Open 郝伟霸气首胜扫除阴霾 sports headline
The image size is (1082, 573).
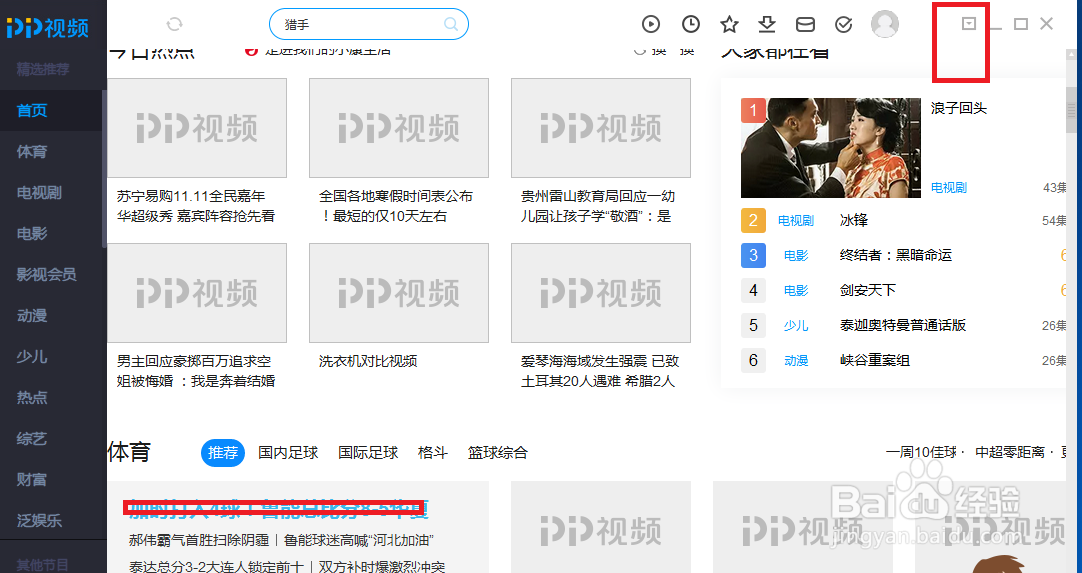tap(281, 540)
